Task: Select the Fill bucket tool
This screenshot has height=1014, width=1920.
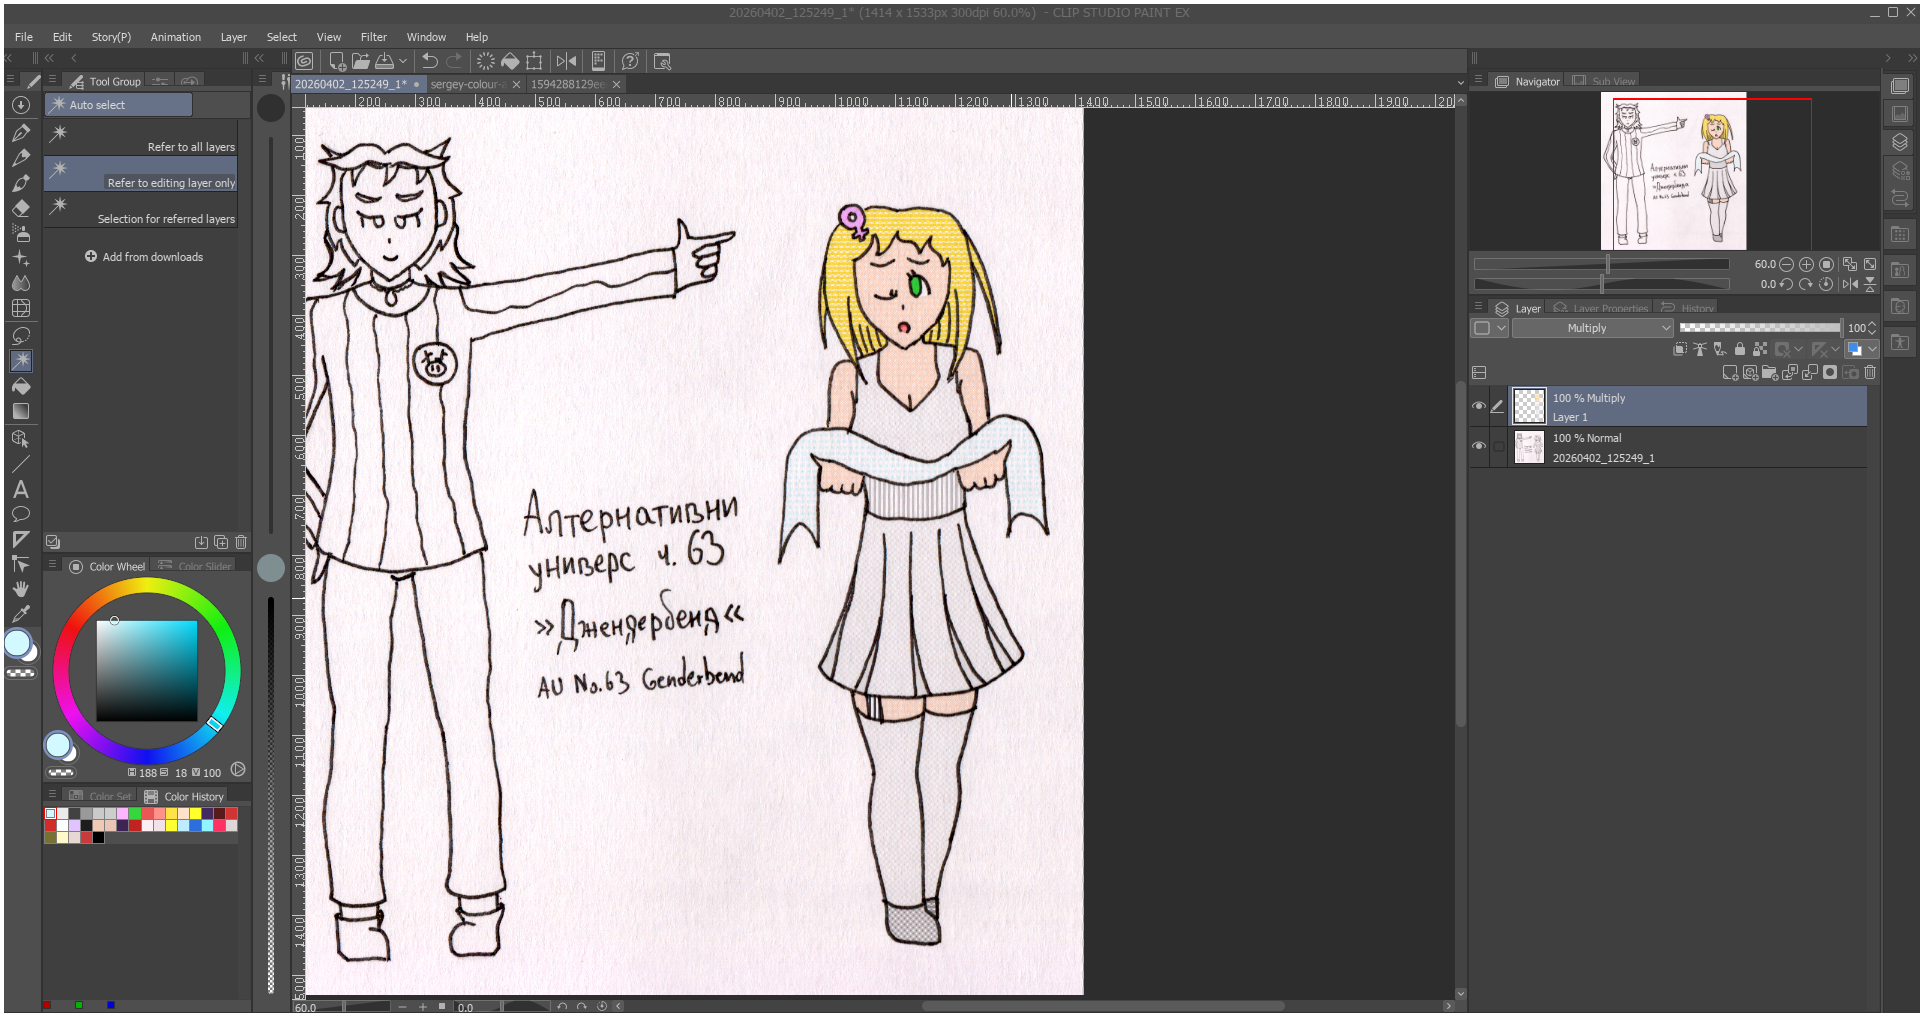Action: [21, 386]
